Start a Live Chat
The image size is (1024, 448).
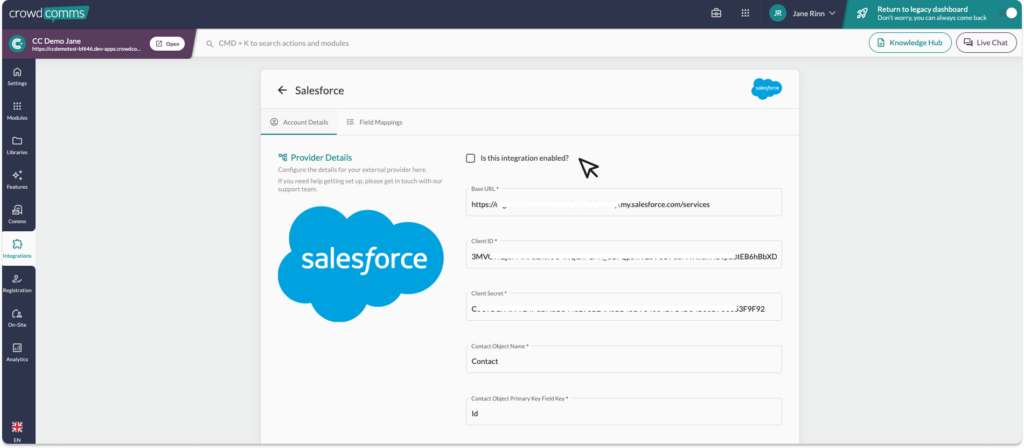(x=986, y=42)
